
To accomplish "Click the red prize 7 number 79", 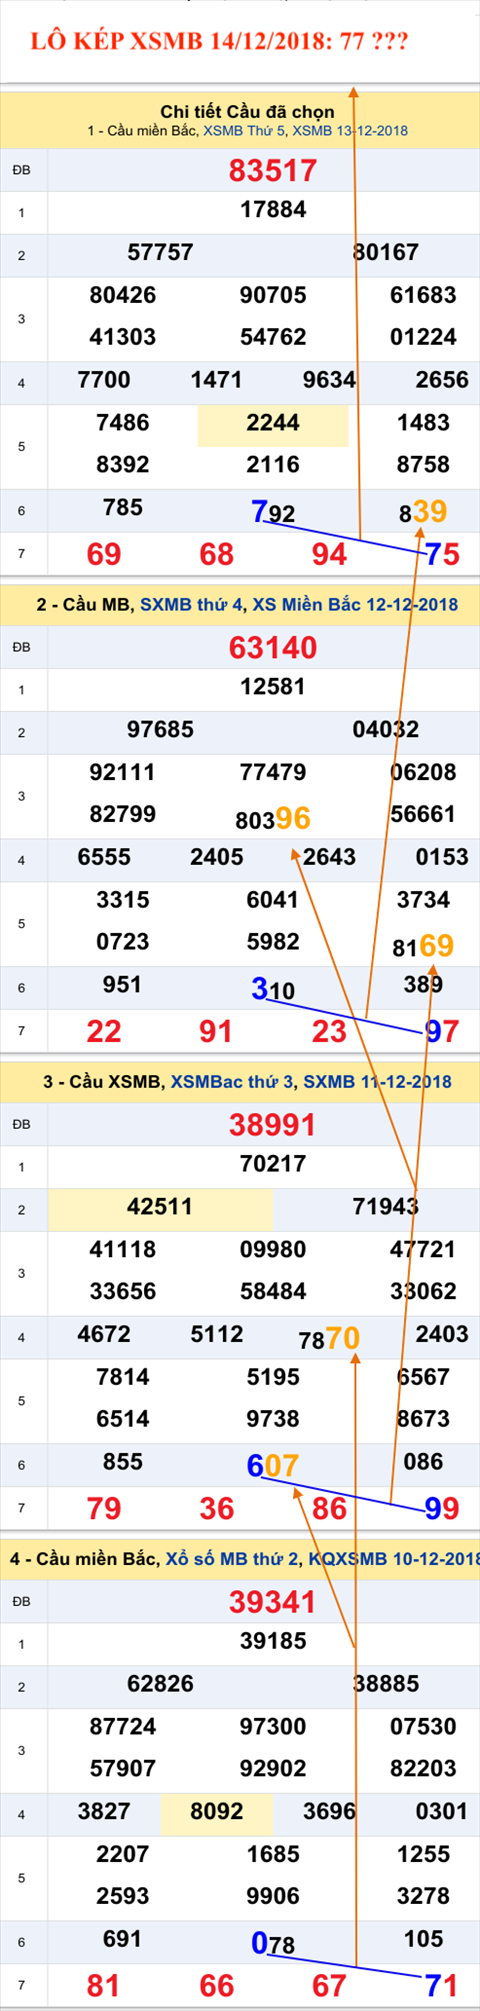I will [104, 1508].
